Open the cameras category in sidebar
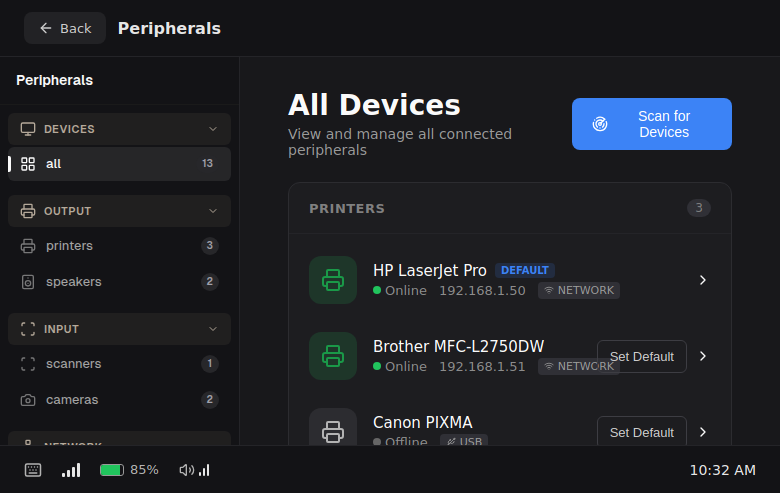The width and height of the screenshot is (780, 493). pos(72,400)
